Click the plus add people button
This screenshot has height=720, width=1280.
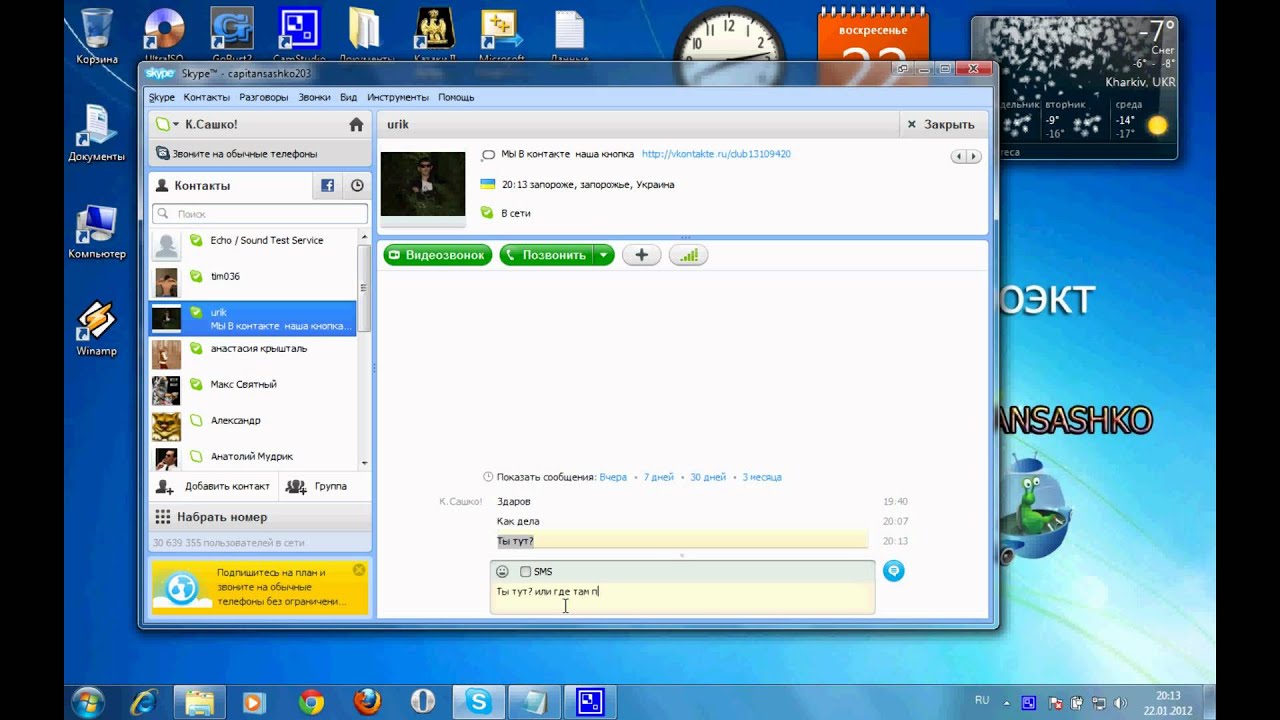(x=642, y=255)
